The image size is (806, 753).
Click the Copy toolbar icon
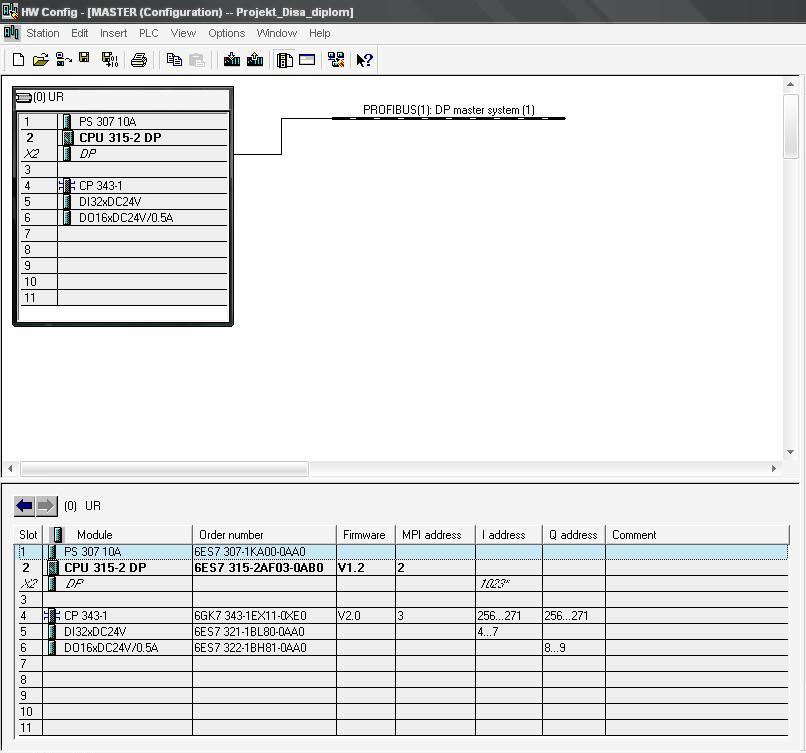174,60
